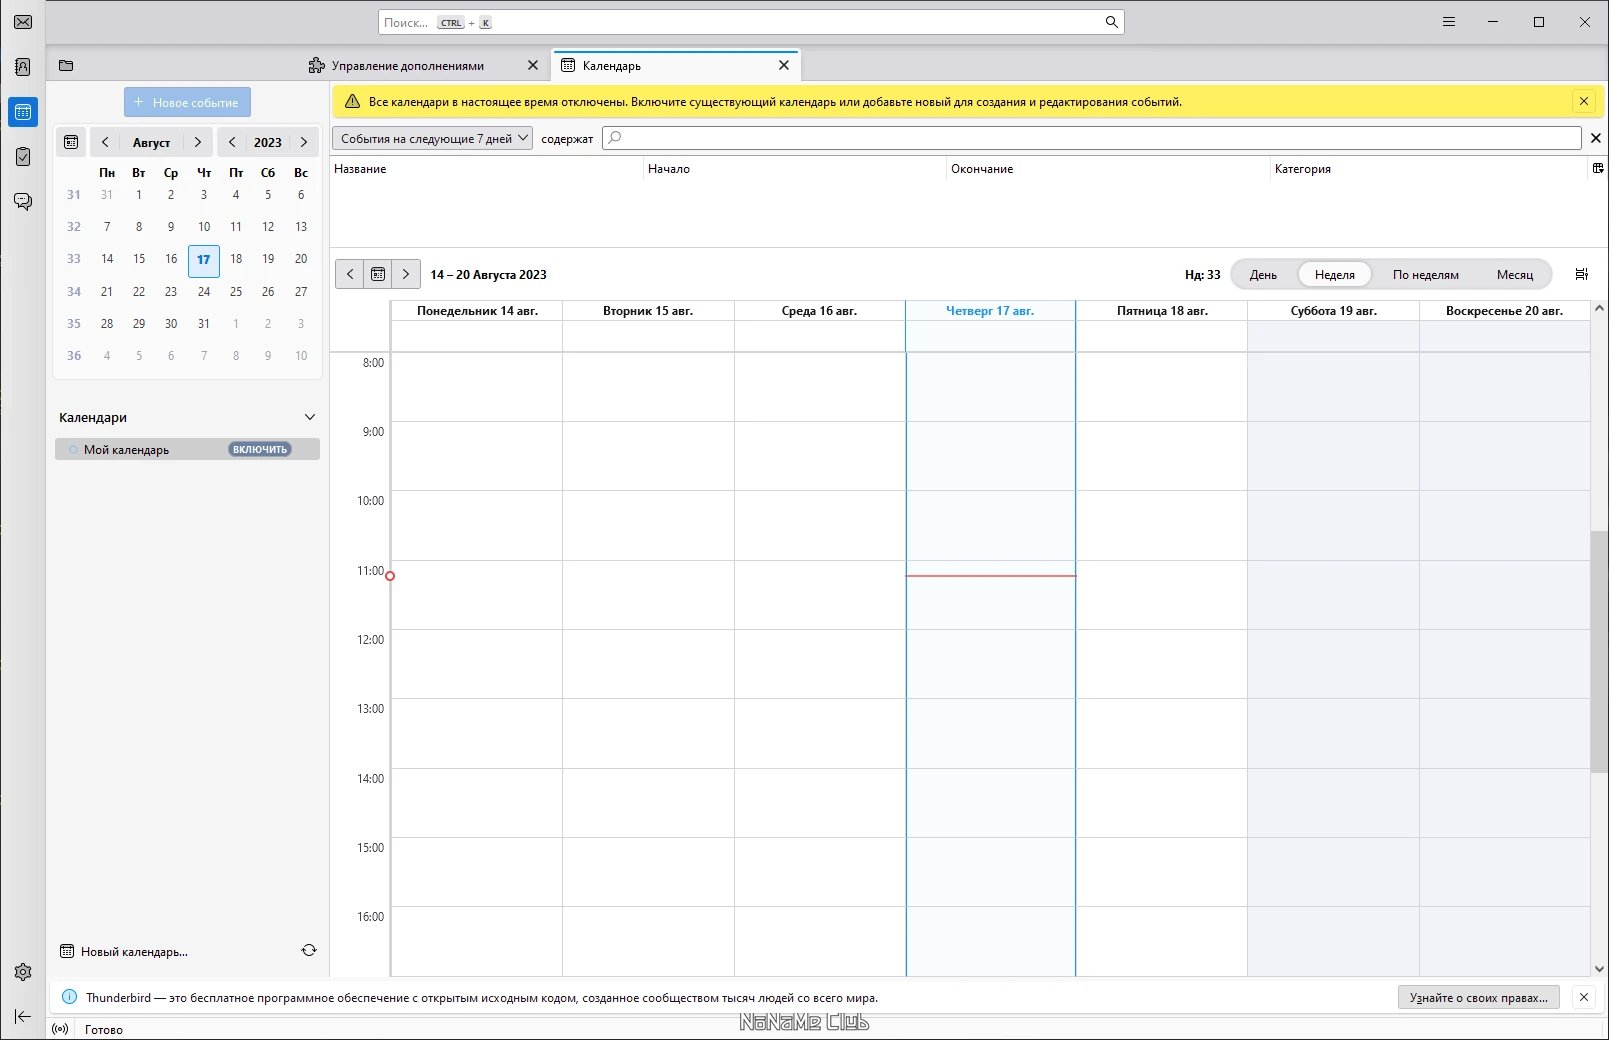Click Воскресенье 20 авг. column header
This screenshot has height=1040, width=1609.
point(1504,311)
